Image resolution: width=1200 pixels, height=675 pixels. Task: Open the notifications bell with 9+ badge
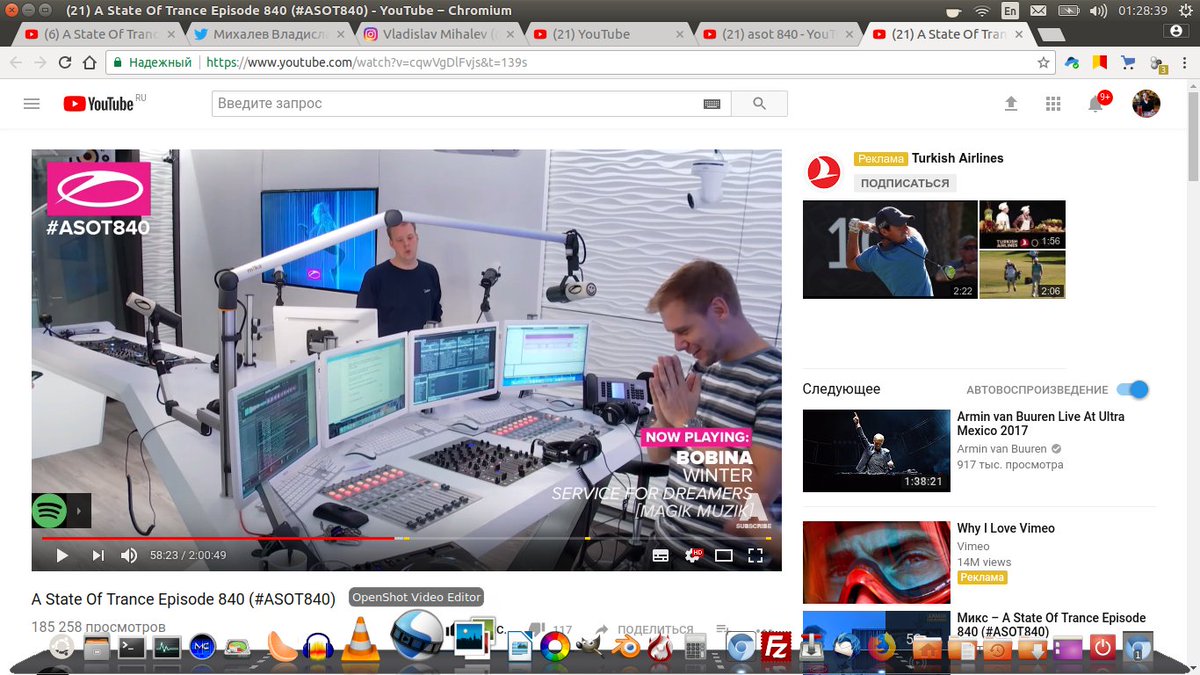[1097, 103]
